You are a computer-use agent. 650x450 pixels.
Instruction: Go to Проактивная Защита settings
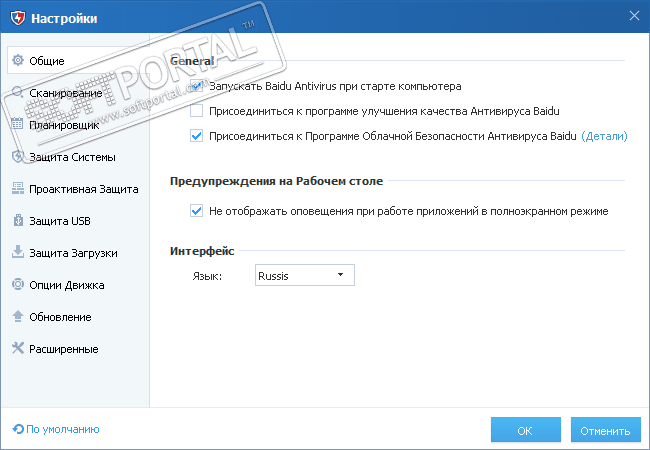[79, 189]
